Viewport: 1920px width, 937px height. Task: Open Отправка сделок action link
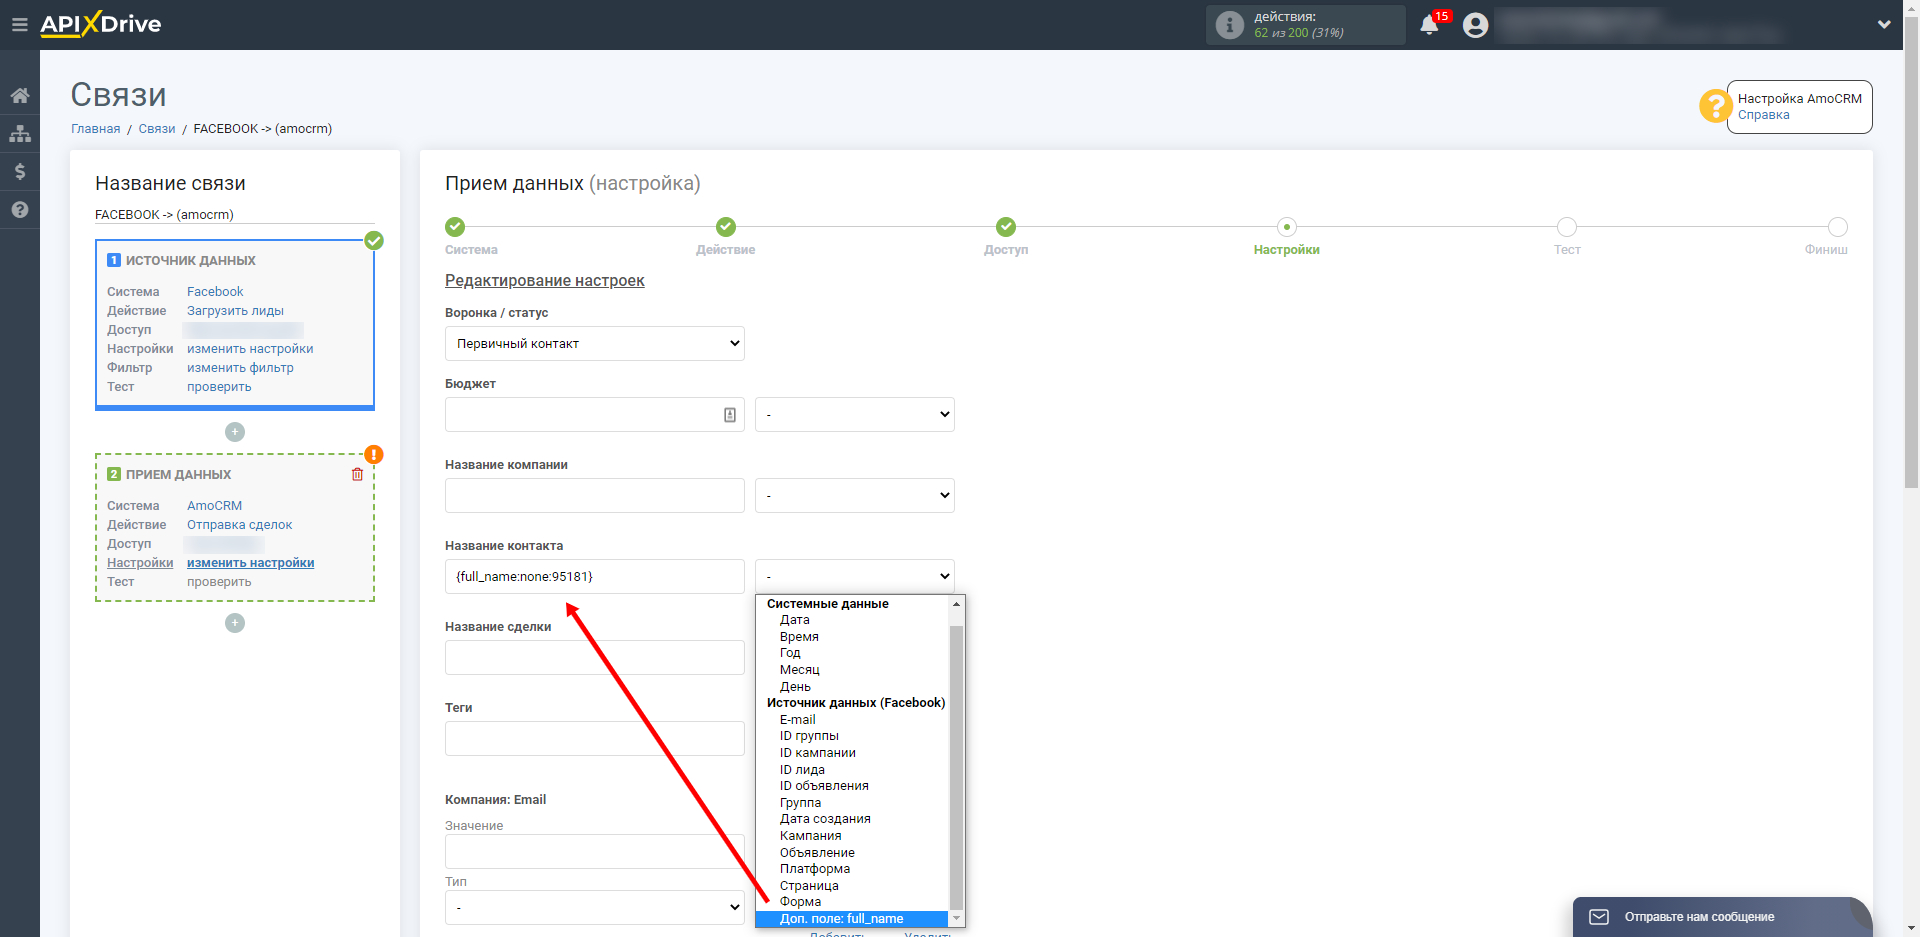coord(239,525)
